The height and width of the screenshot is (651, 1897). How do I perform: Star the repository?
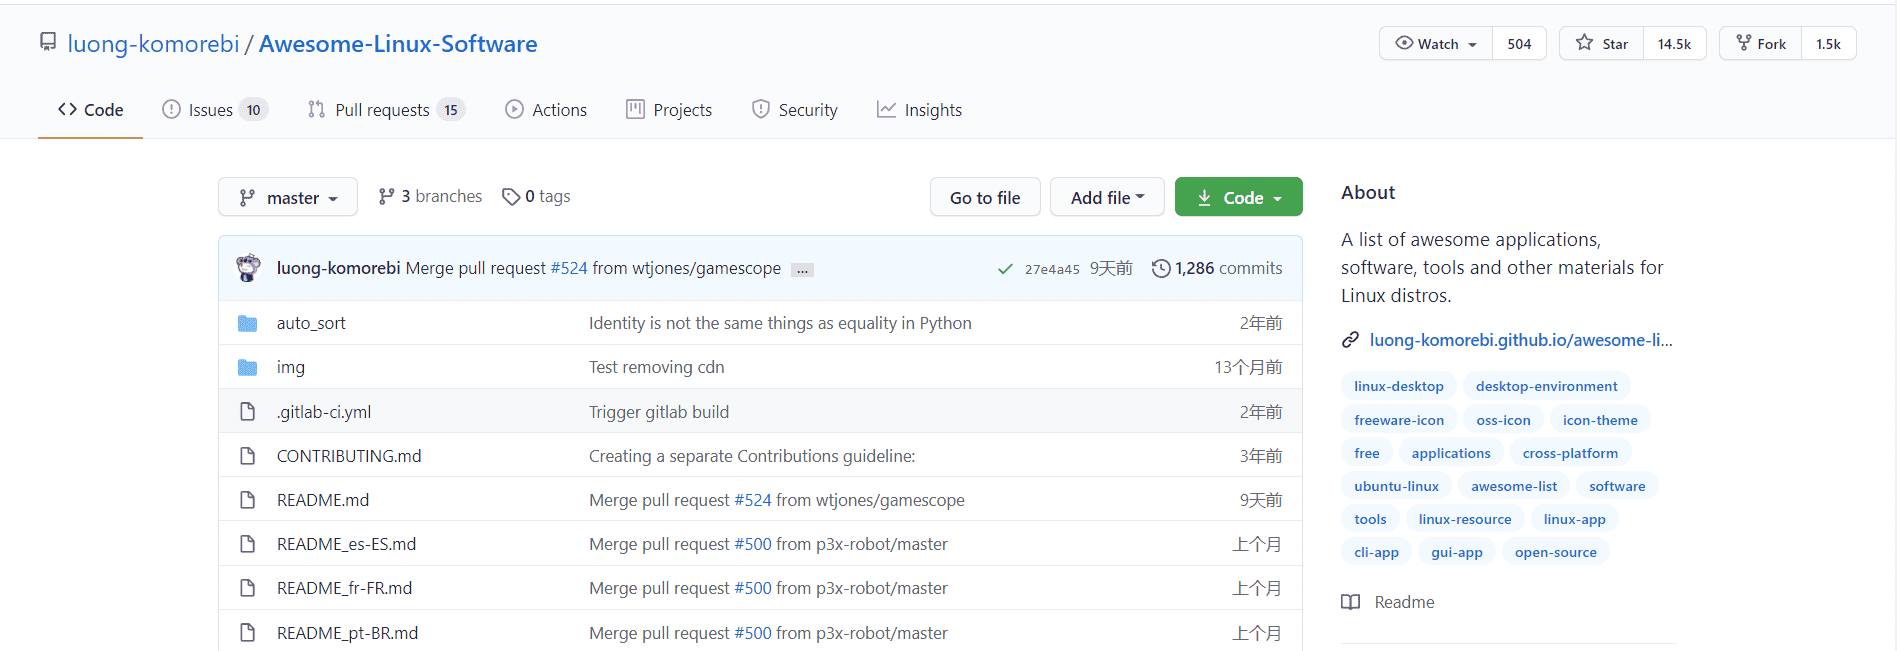tap(1601, 43)
